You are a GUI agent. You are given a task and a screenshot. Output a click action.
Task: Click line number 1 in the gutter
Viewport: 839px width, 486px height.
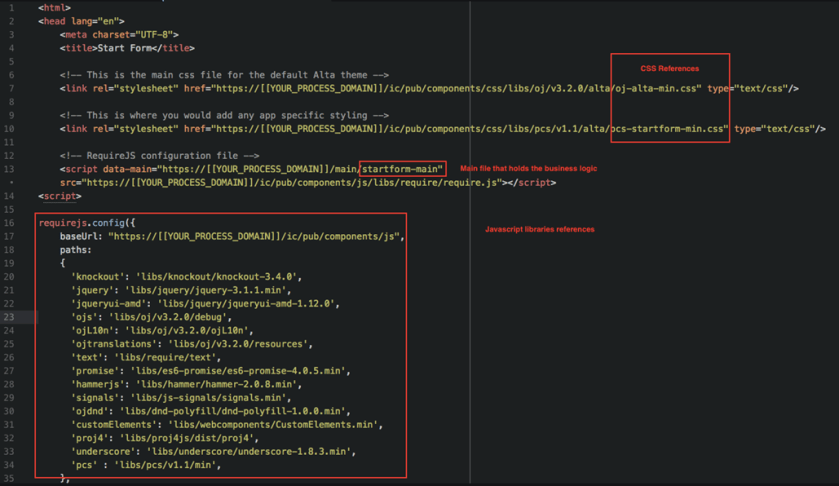click(x=11, y=8)
